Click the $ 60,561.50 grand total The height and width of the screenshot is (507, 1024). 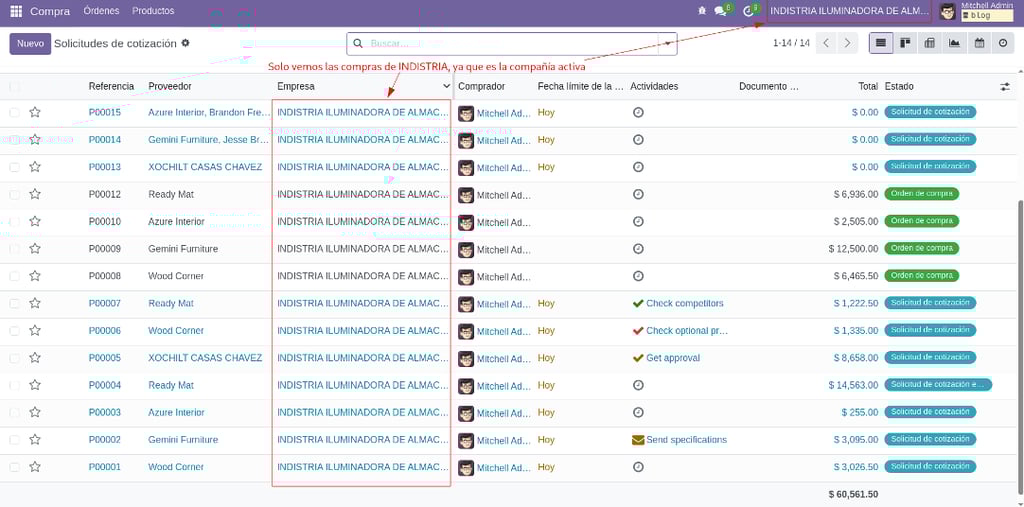[x=854, y=494]
